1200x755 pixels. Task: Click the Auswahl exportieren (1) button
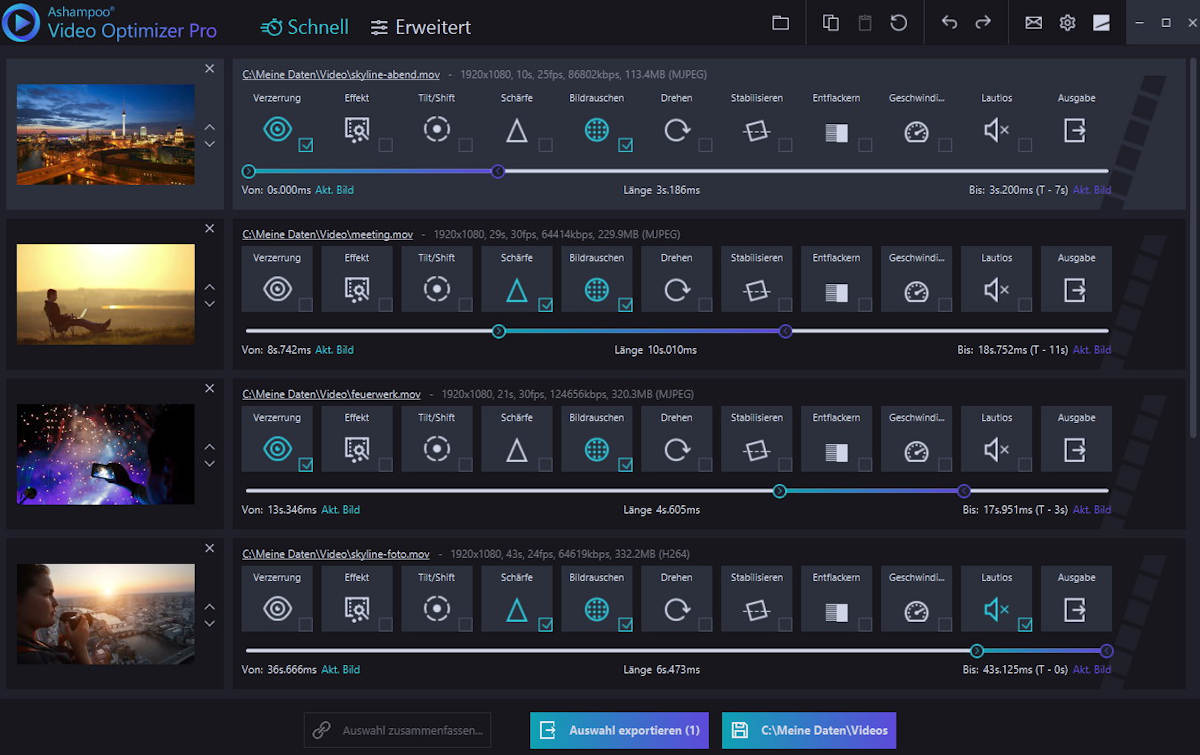tap(620, 731)
